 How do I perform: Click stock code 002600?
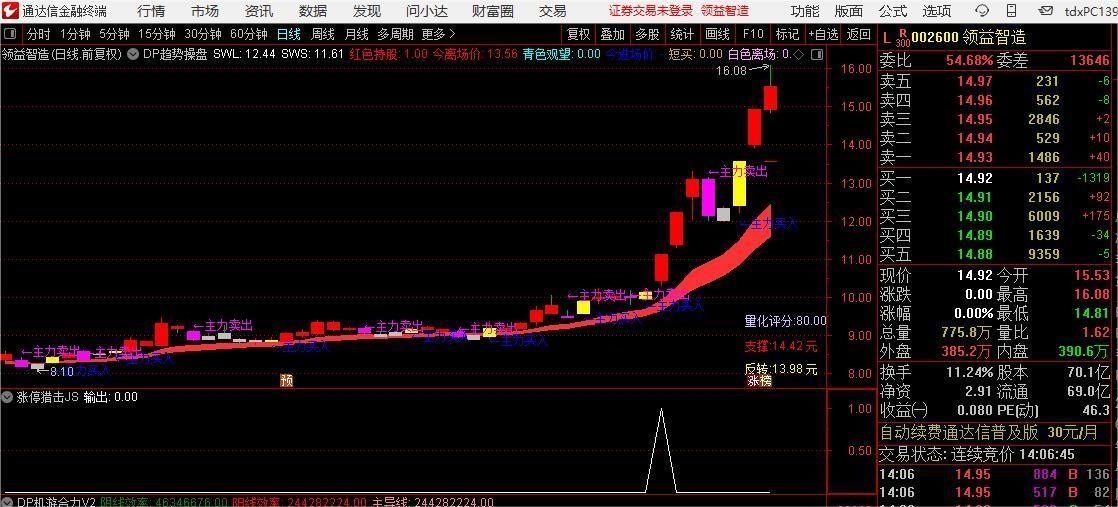point(933,36)
